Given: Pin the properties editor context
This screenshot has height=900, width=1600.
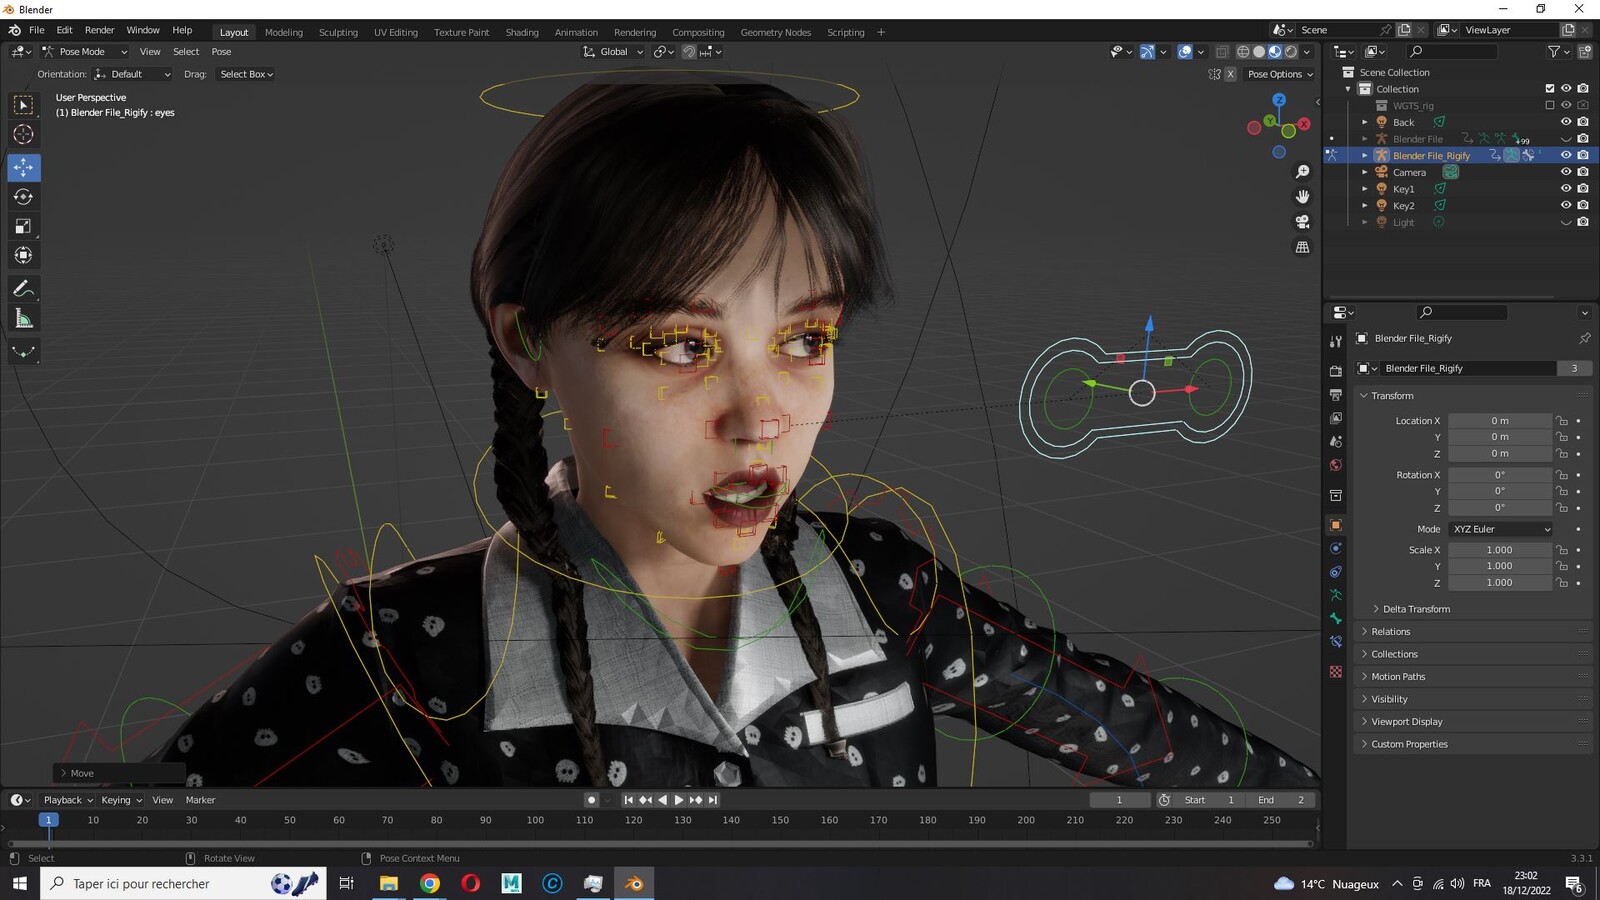Looking at the screenshot, I should coord(1585,338).
